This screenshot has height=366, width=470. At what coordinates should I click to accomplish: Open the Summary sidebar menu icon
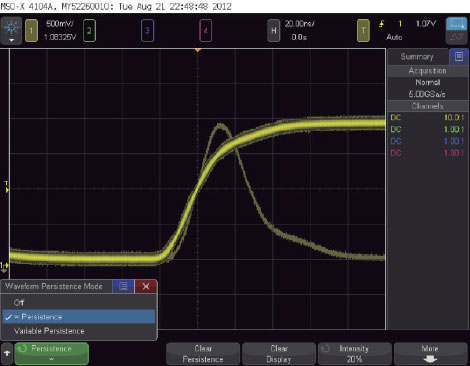tap(459, 57)
